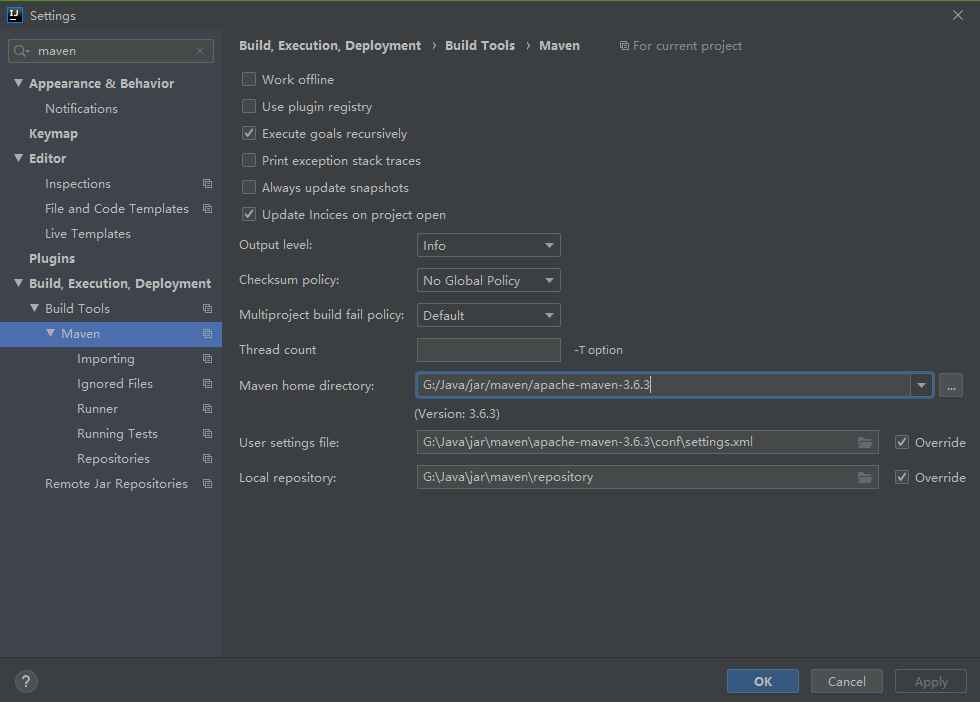The image size is (980, 702).
Task: Collapse Appearance & Behavior section
Action: [19, 83]
